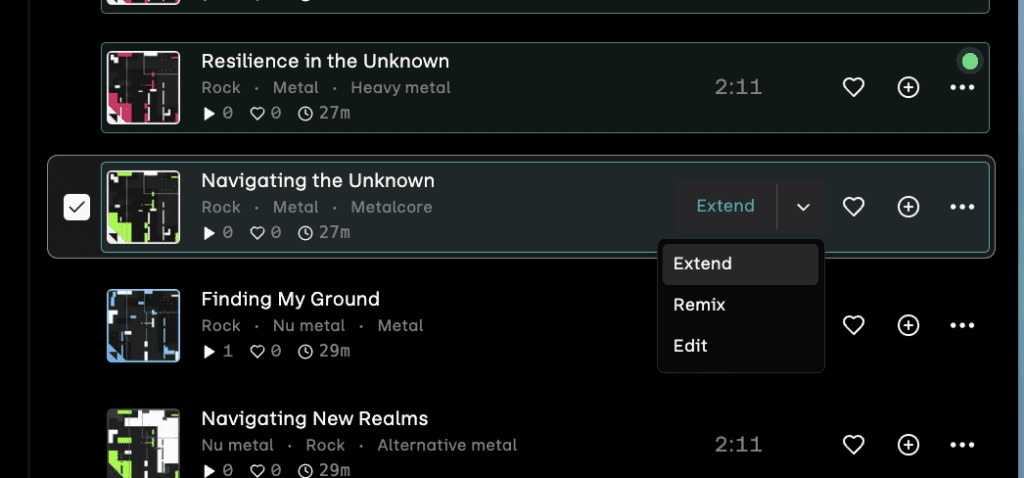Like the Finding My Ground track
The image size is (1024, 478).
853,325
